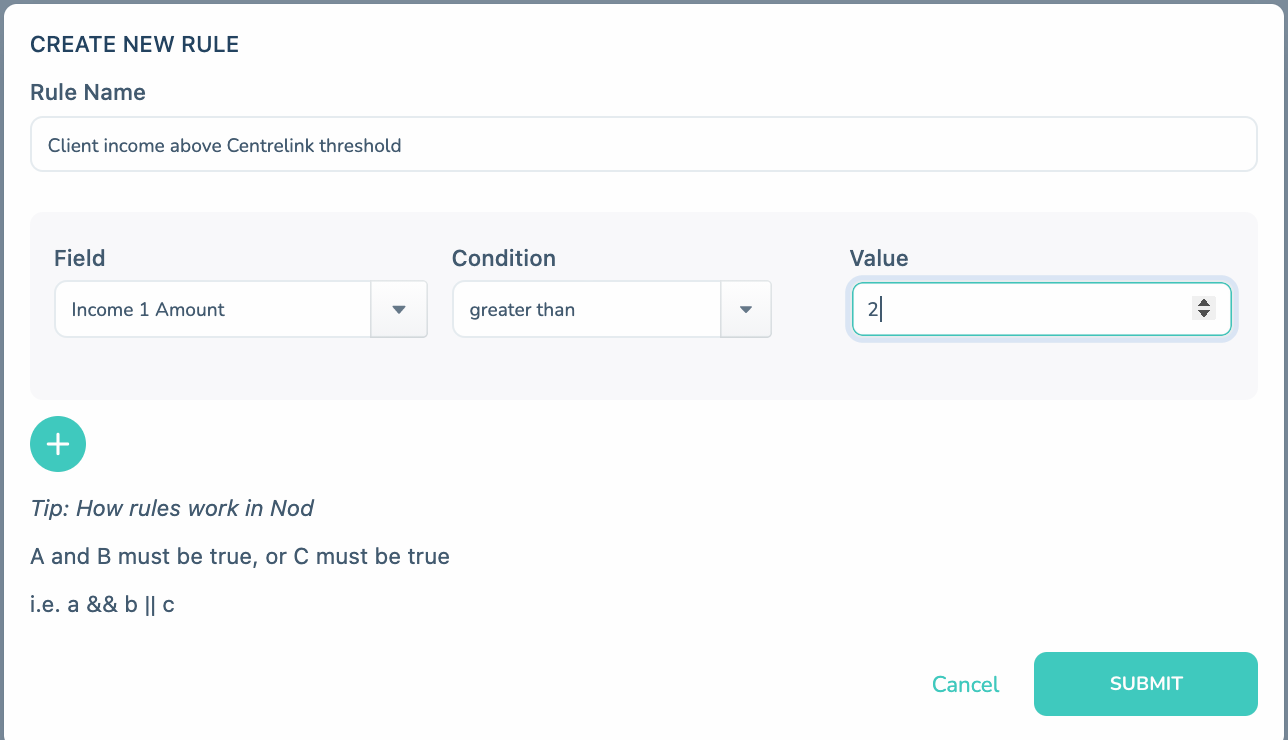Screen dimensions: 1288x740
Task: Click the "CREATE NEW RULE" heading
Action: pyautogui.click(x=134, y=44)
